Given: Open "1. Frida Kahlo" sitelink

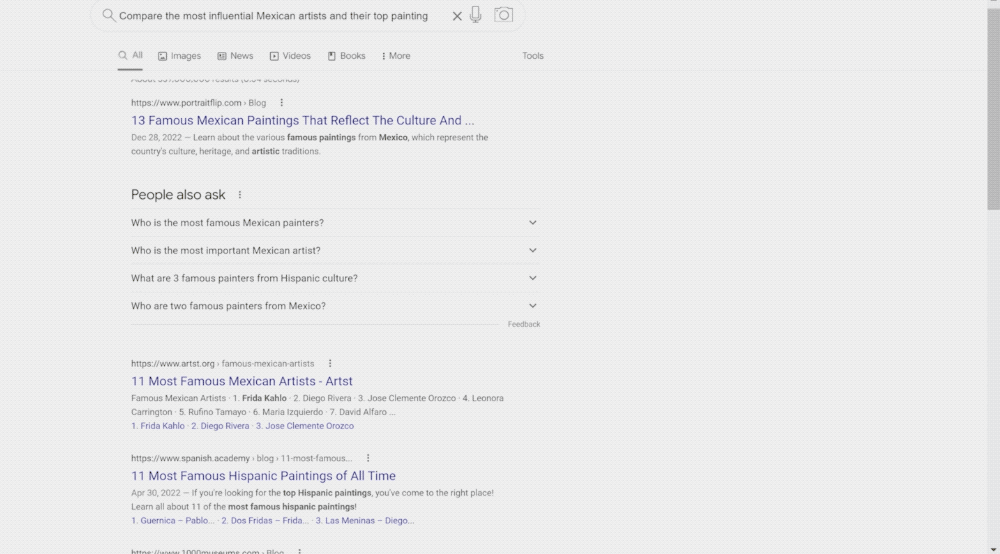Looking at the screenshot, I should click(x=158, y=426).
